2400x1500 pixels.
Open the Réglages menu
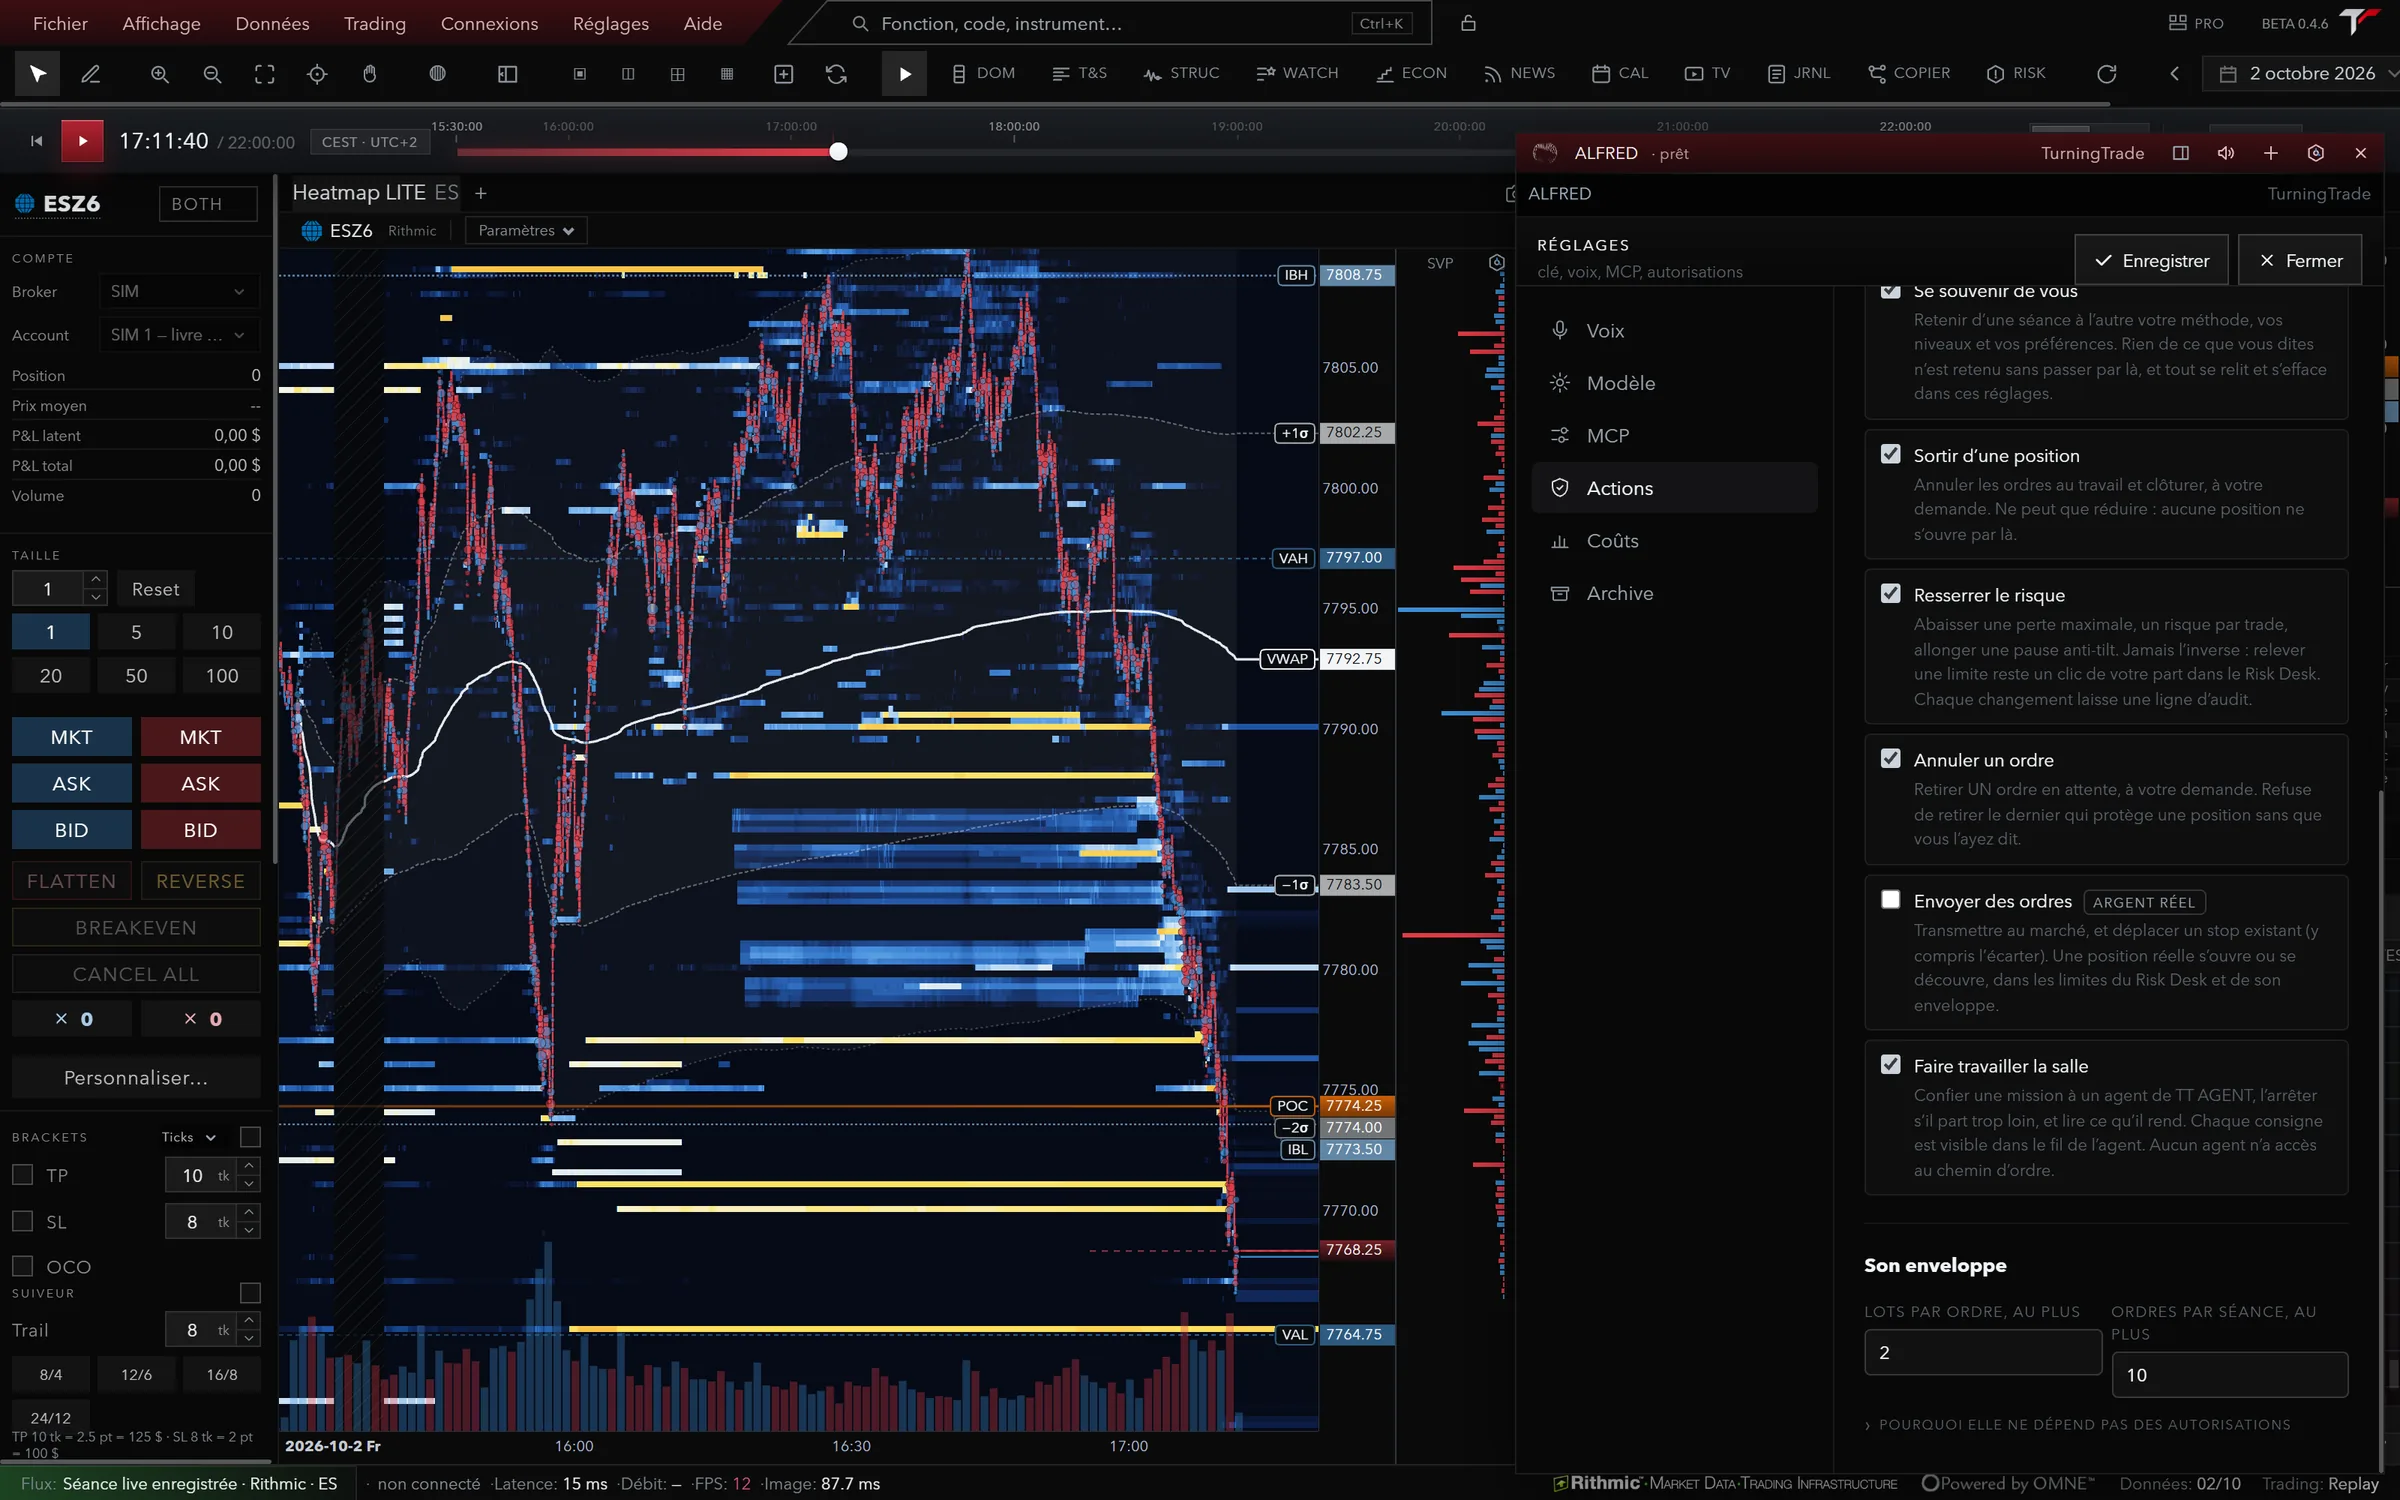(x=611, y=23)
